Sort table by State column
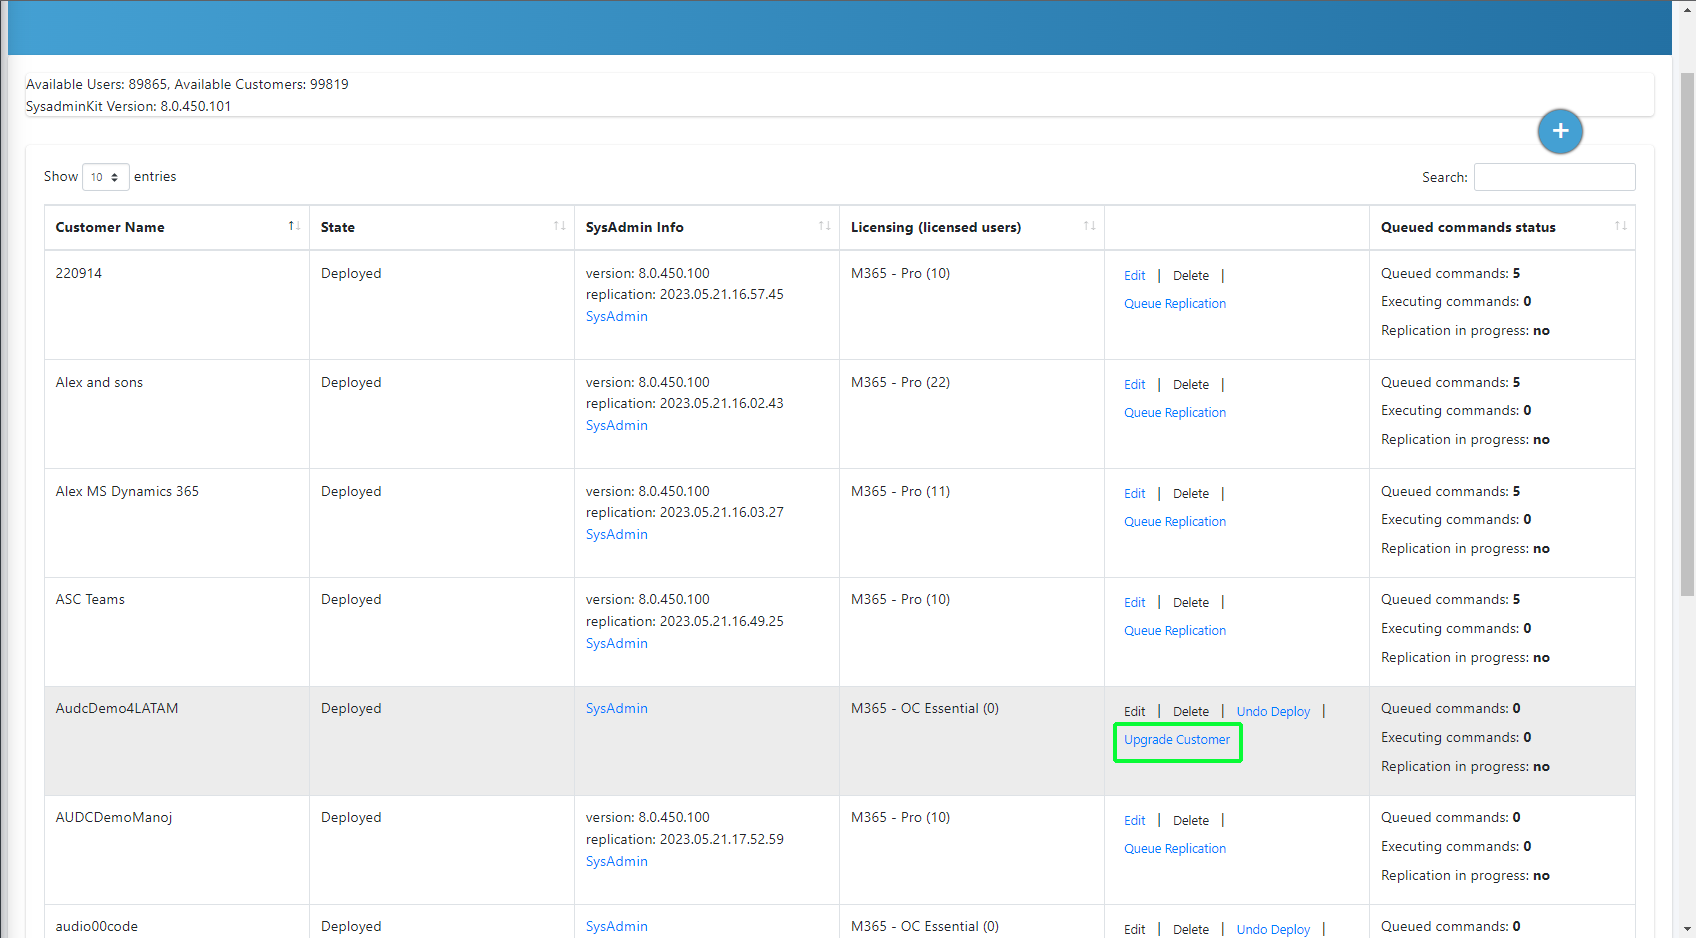 coord(559,227)
